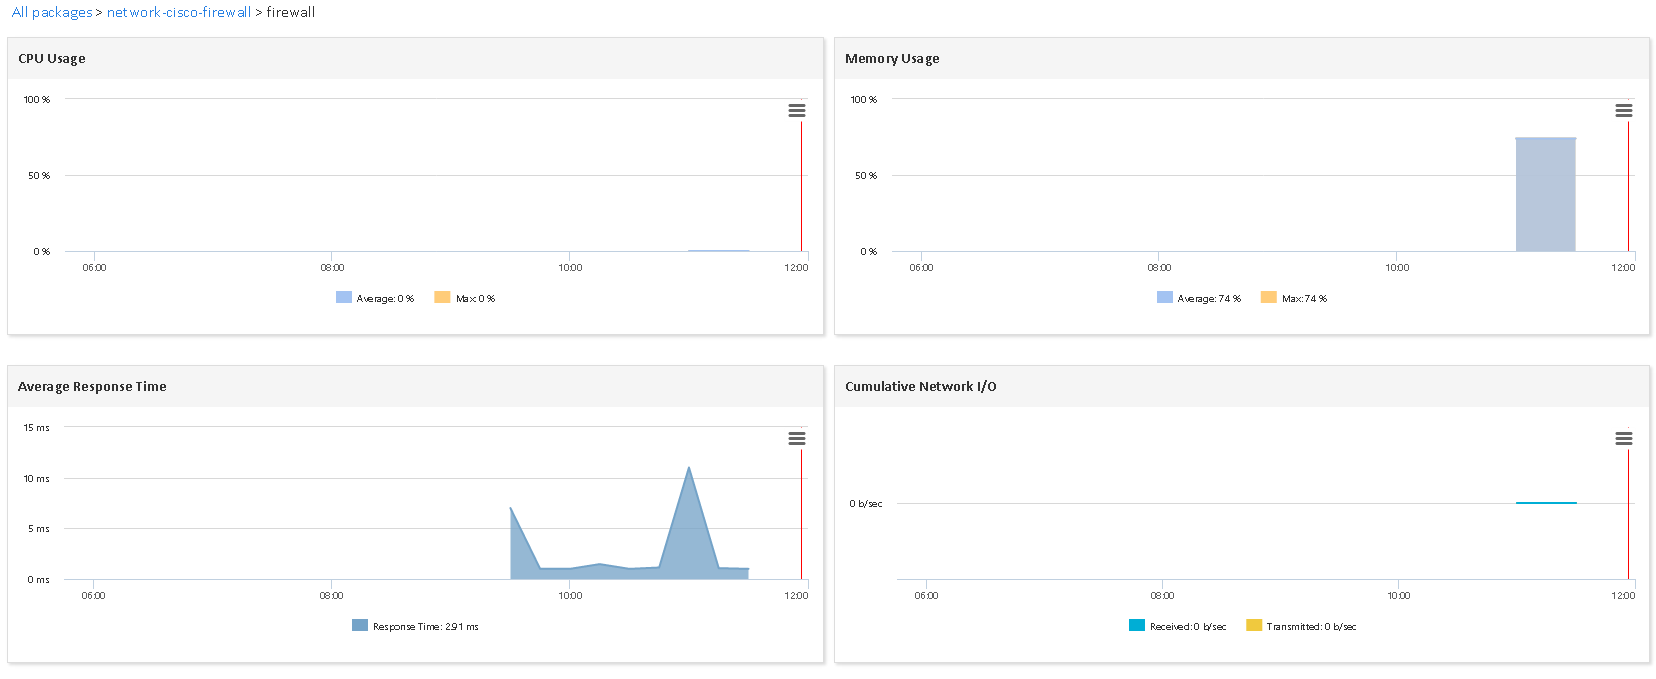This screenshot has height=679, width=1656.
Task: Click the yellow Transmitted legend swatch
Action: [1253, 626]
